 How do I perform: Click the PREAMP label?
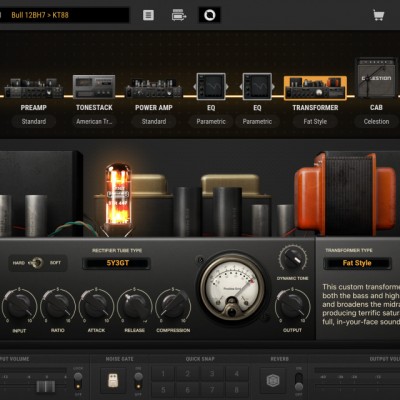[34, 108]
